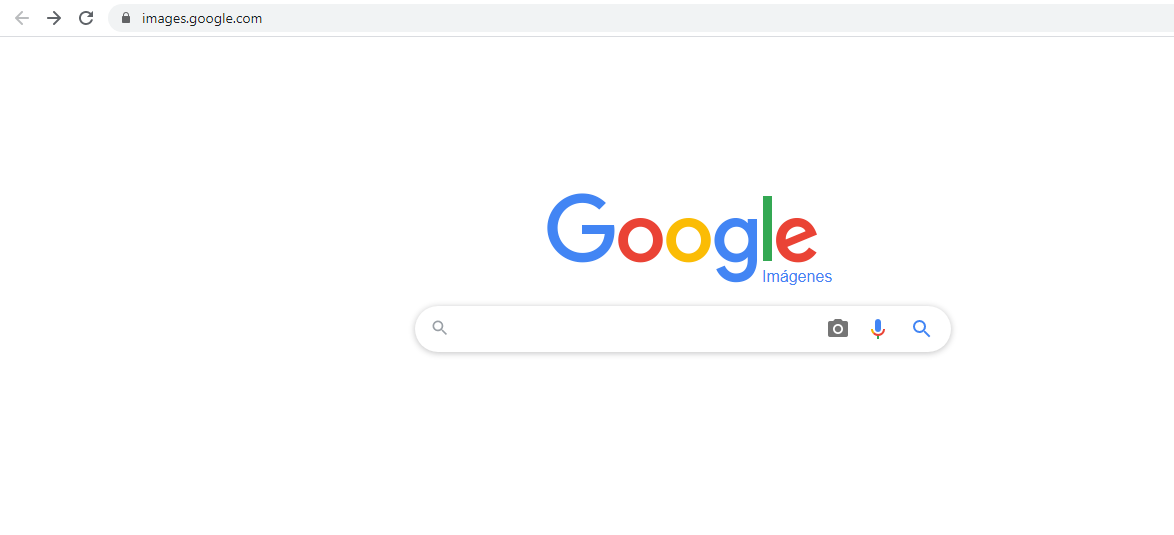Click the green letter l in the logo

point(767,228)
